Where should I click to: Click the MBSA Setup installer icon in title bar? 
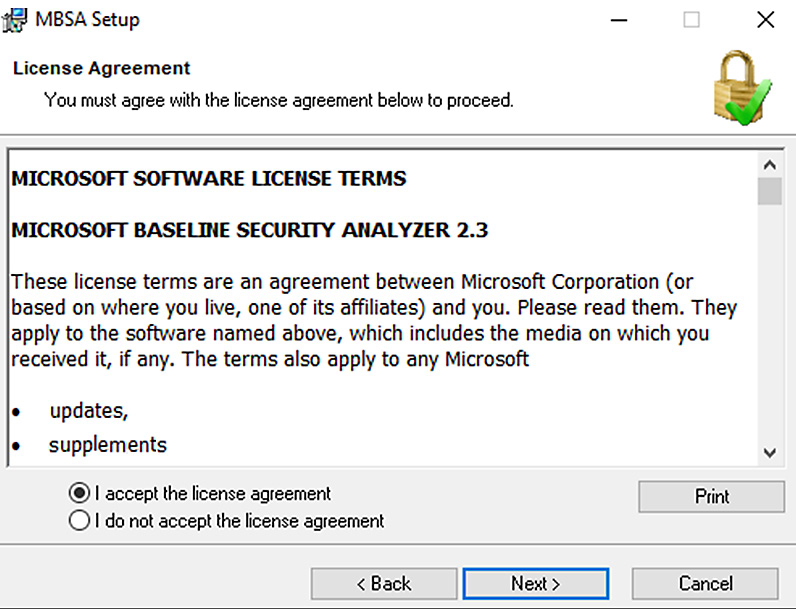pos(14,20)
